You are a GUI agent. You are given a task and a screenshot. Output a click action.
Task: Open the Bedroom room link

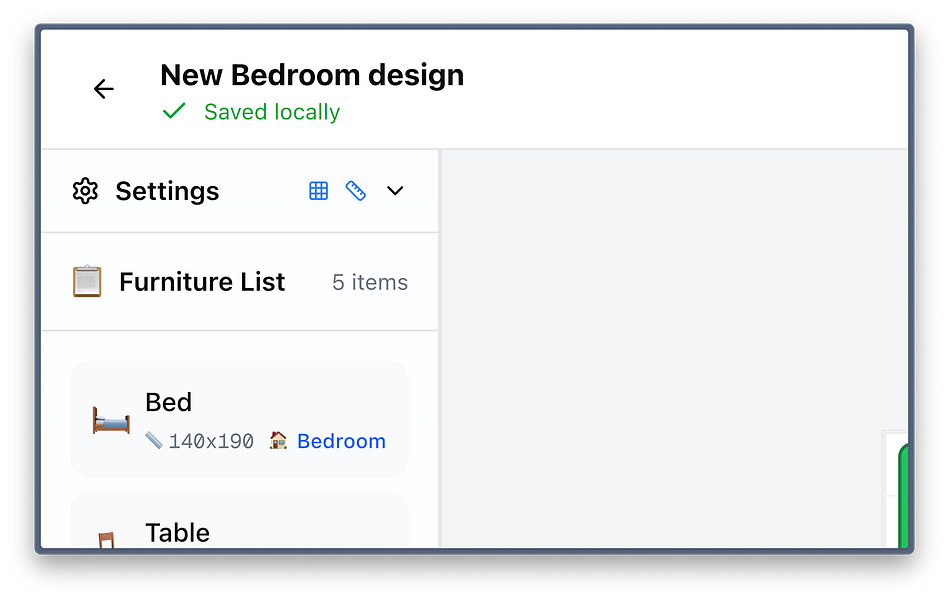[341, 441]
